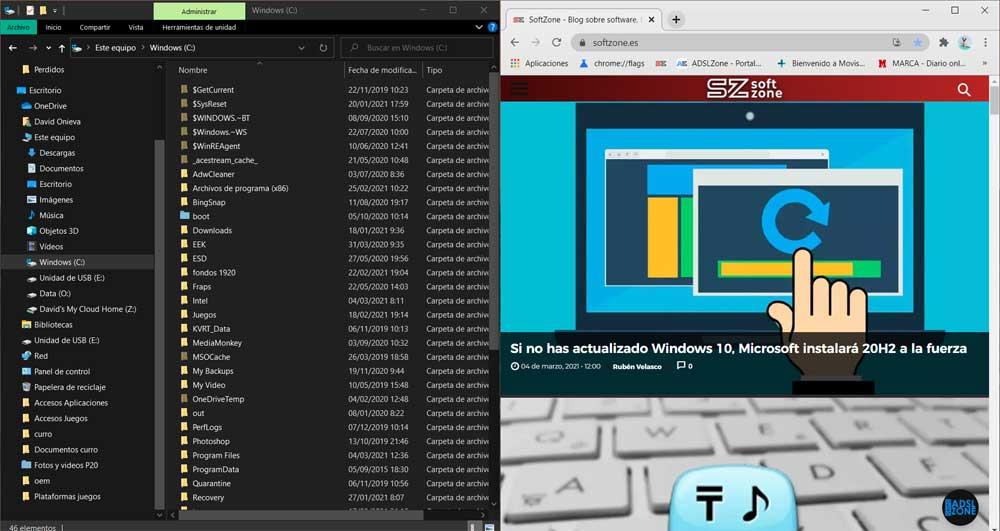Open article about Windows 10 20H2

coord(739,349)
